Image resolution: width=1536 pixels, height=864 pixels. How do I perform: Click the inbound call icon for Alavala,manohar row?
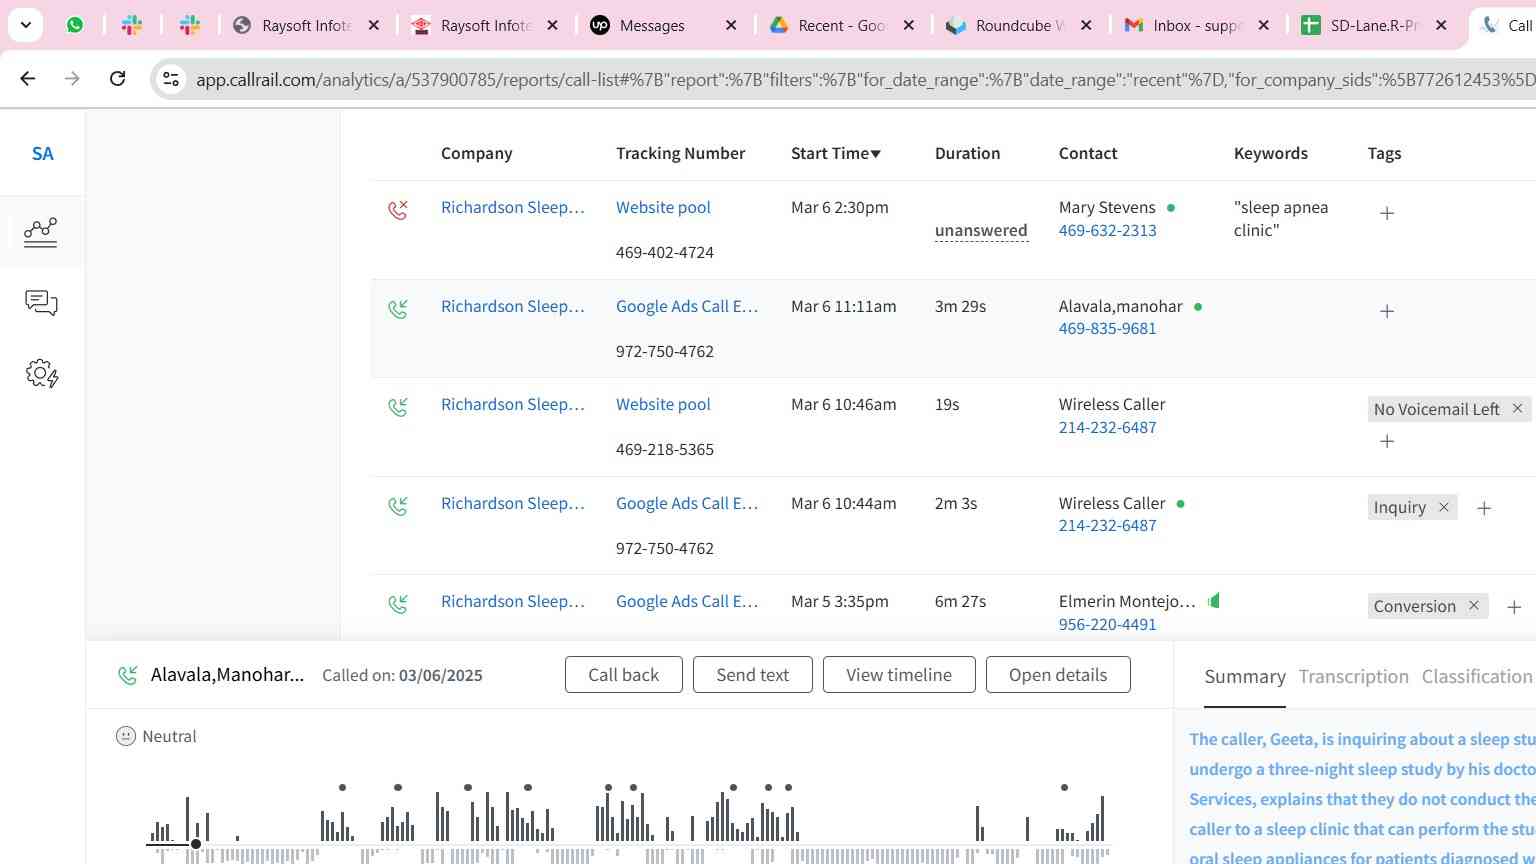pos(398,309)
